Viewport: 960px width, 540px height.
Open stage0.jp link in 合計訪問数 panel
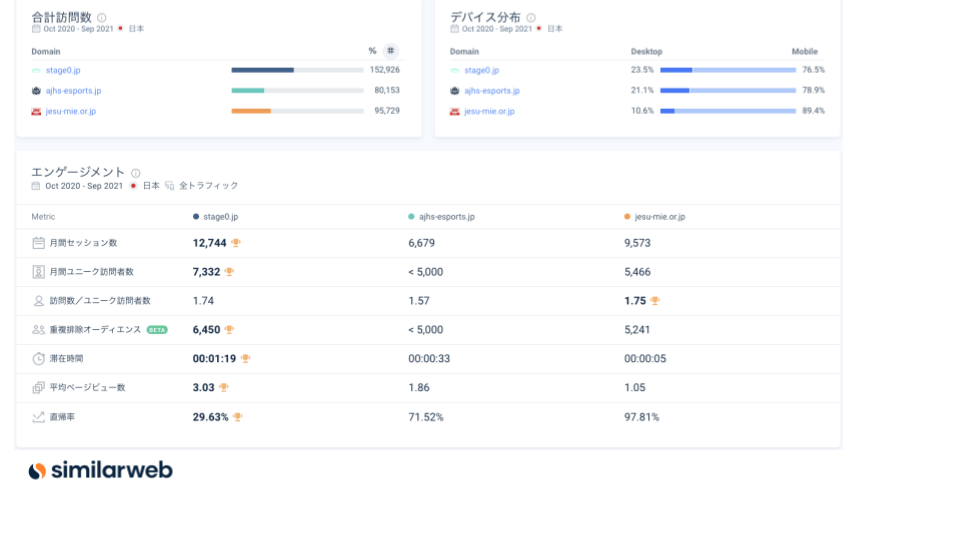click(62, 70)
